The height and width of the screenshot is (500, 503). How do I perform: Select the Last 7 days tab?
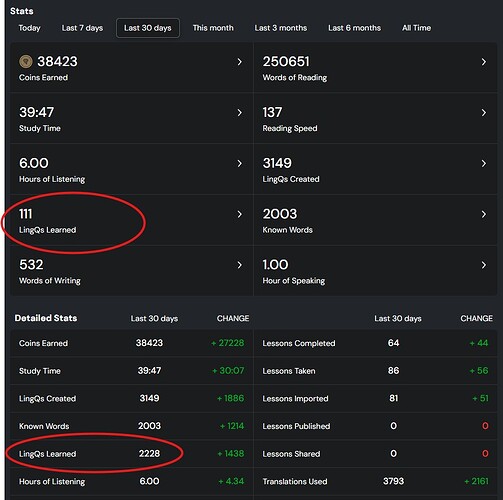82,28
